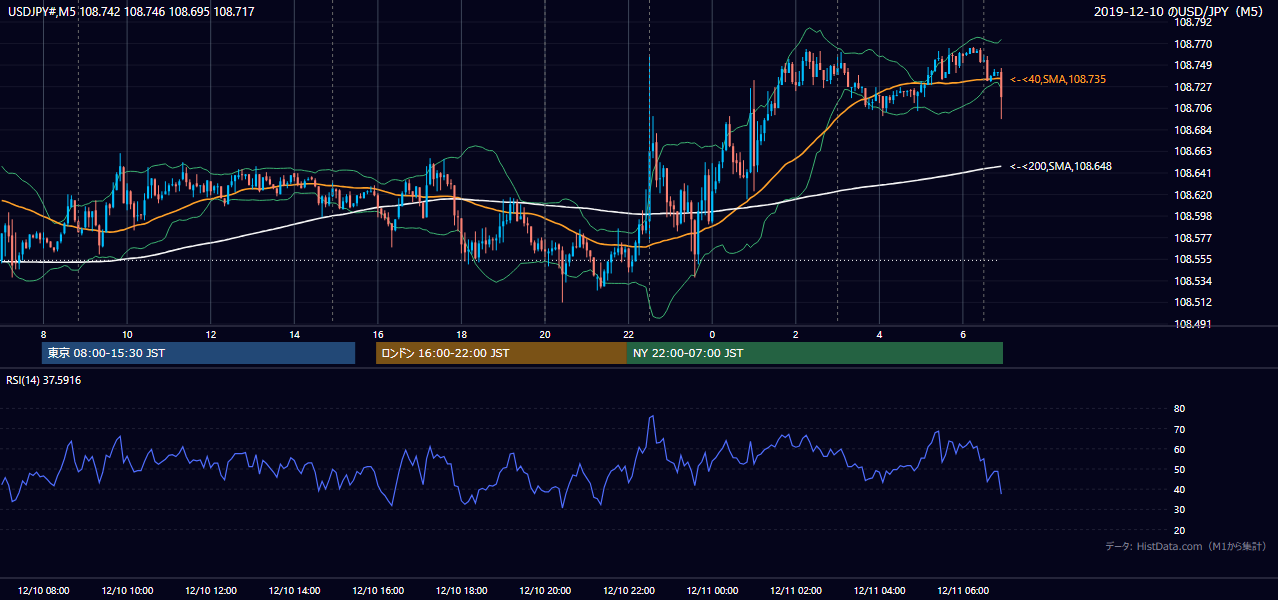
Task: Click the 12/11 00:00 time label
Action: pyautogui.click(x=712, y=591)
